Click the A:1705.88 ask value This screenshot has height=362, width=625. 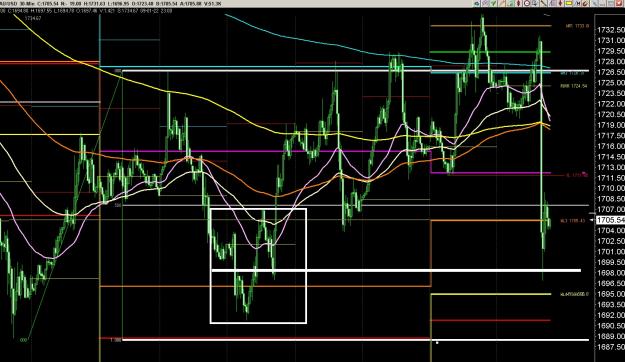190,4
